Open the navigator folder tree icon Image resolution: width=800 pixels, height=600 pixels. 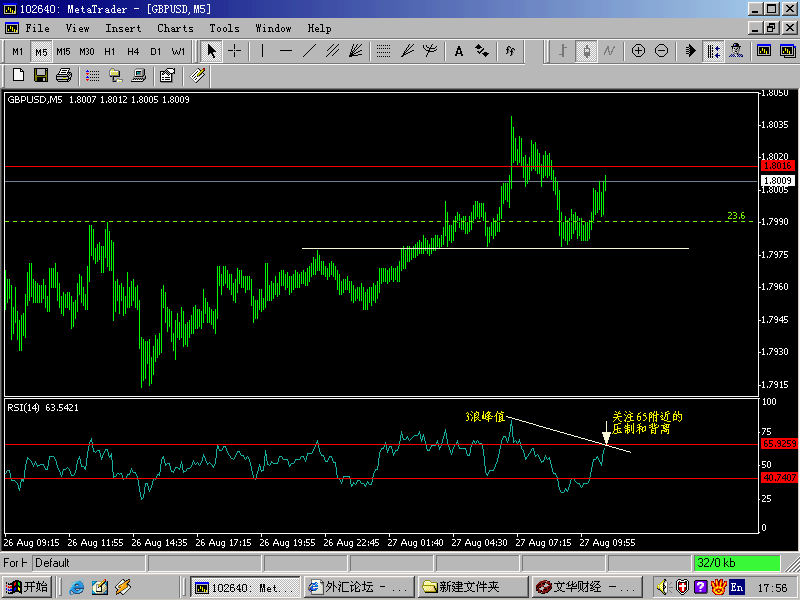[x=115, y=76]
